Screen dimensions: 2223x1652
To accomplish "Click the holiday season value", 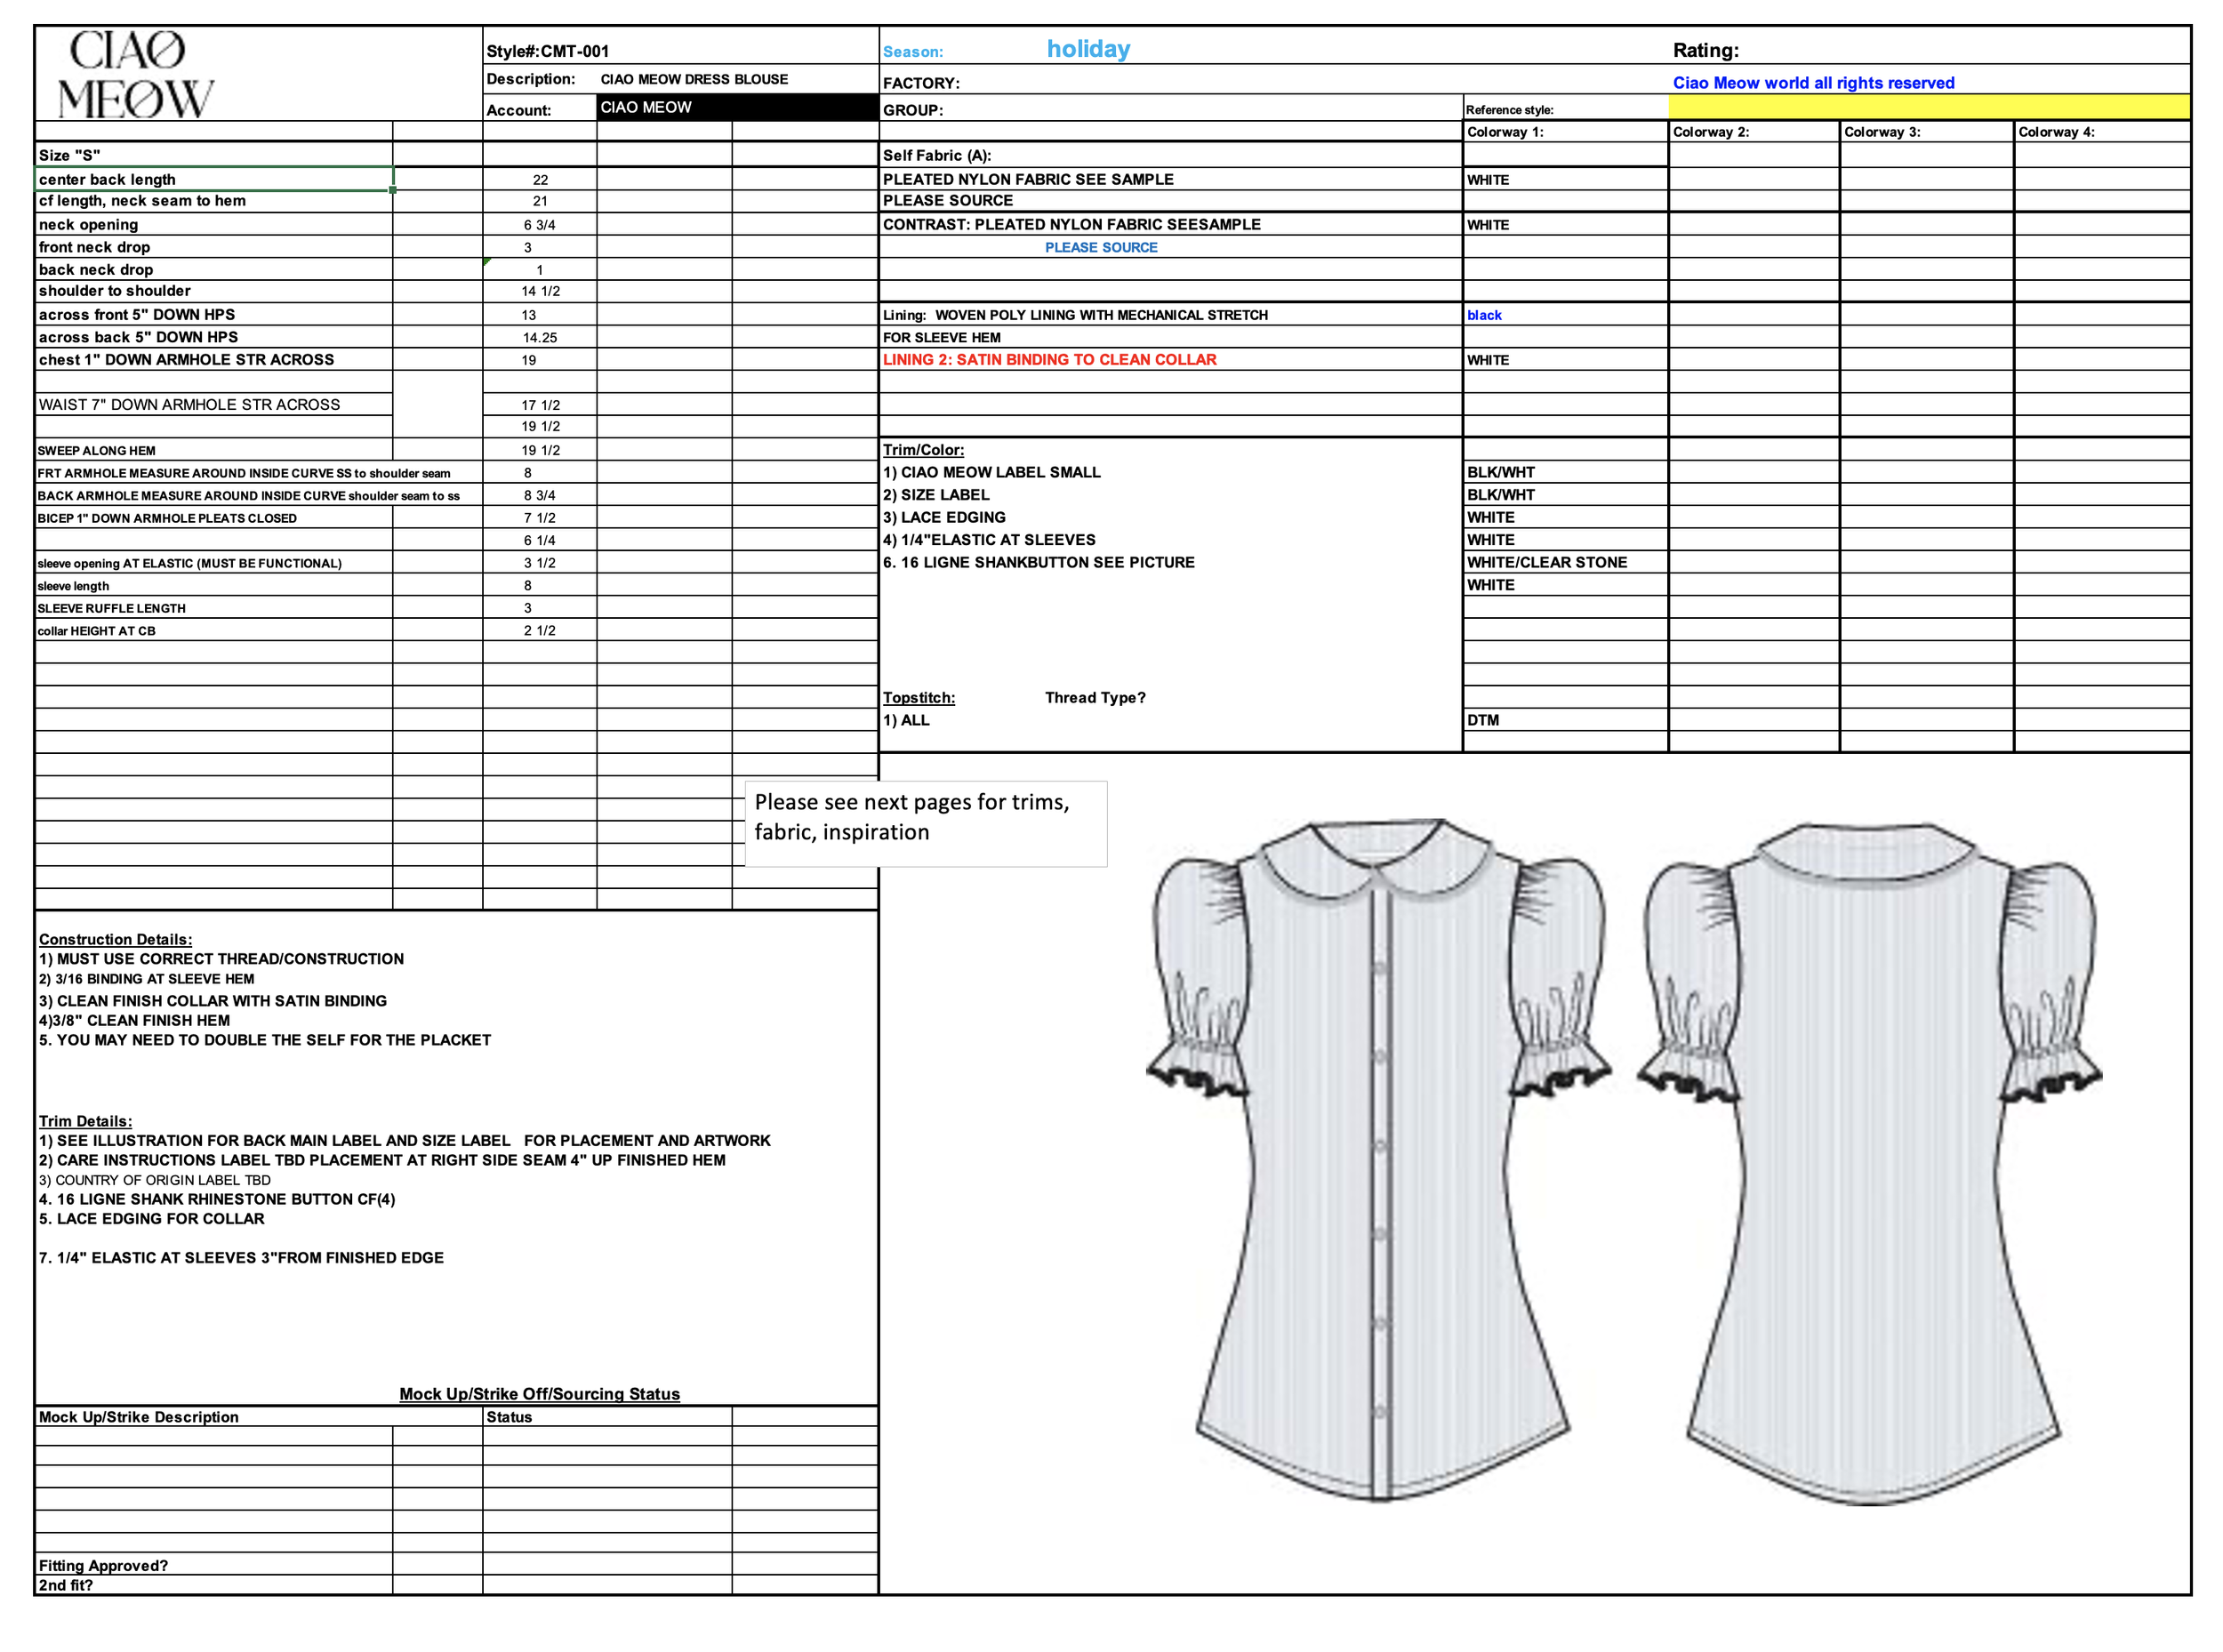I will 1088,49.
